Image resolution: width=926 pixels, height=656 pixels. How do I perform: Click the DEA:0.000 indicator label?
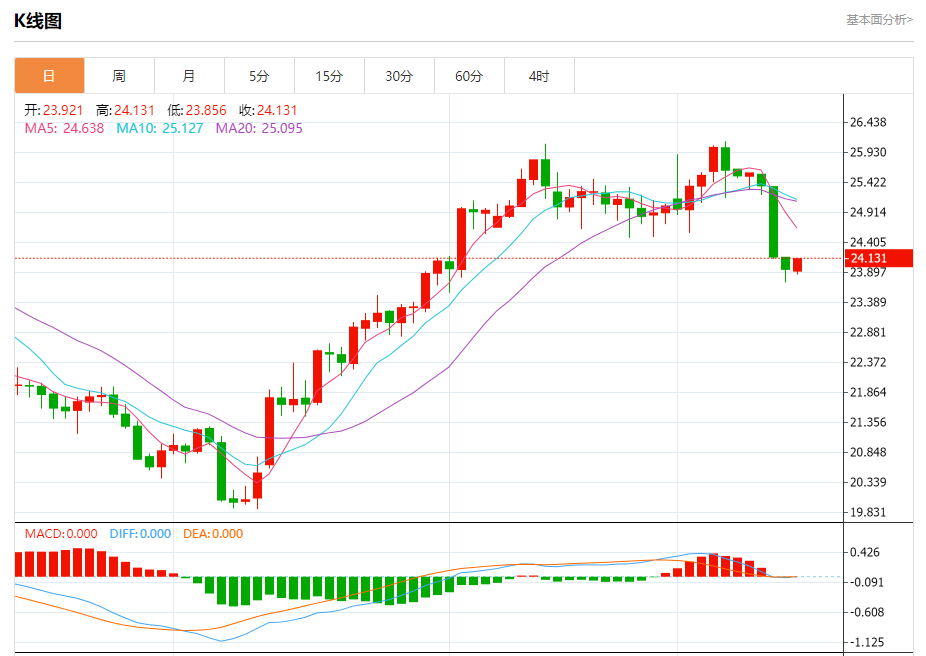(x=213, y=534)
